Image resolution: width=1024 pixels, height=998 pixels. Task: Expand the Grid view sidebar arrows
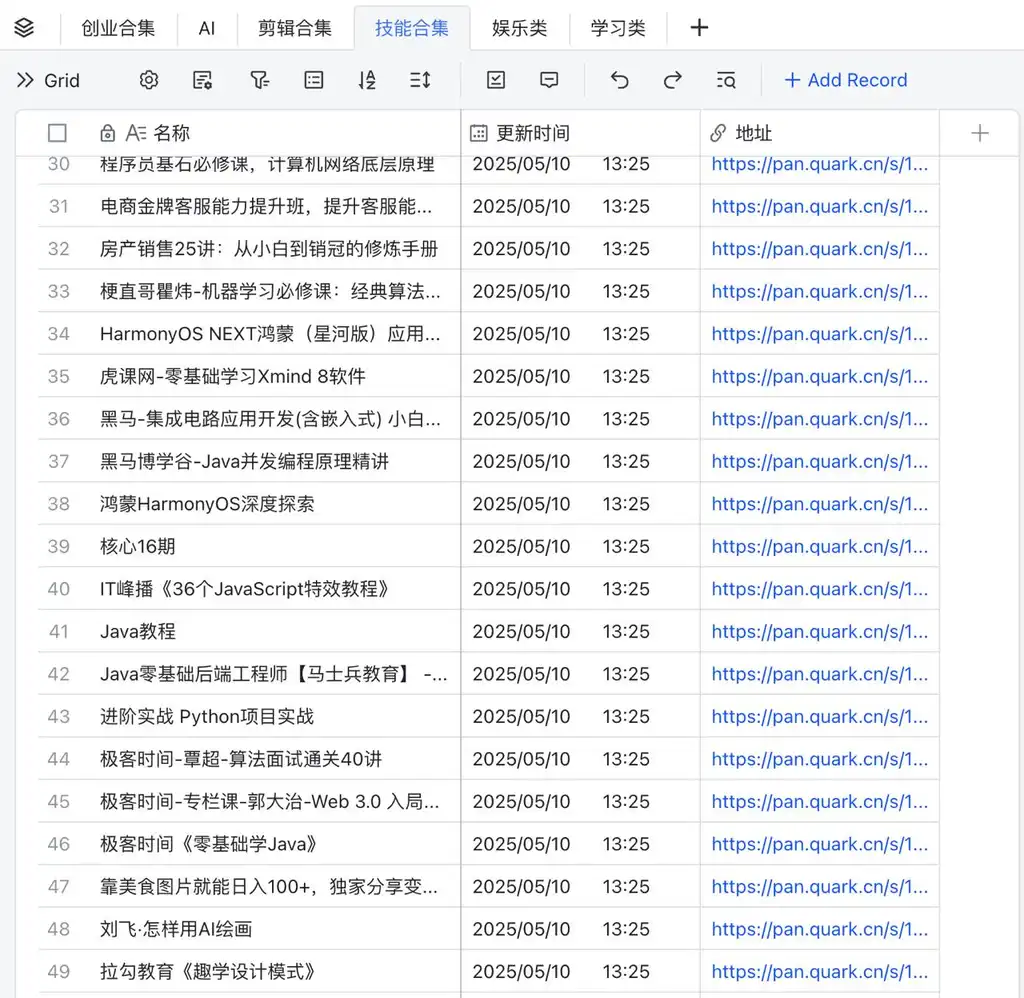coord(25,80)
